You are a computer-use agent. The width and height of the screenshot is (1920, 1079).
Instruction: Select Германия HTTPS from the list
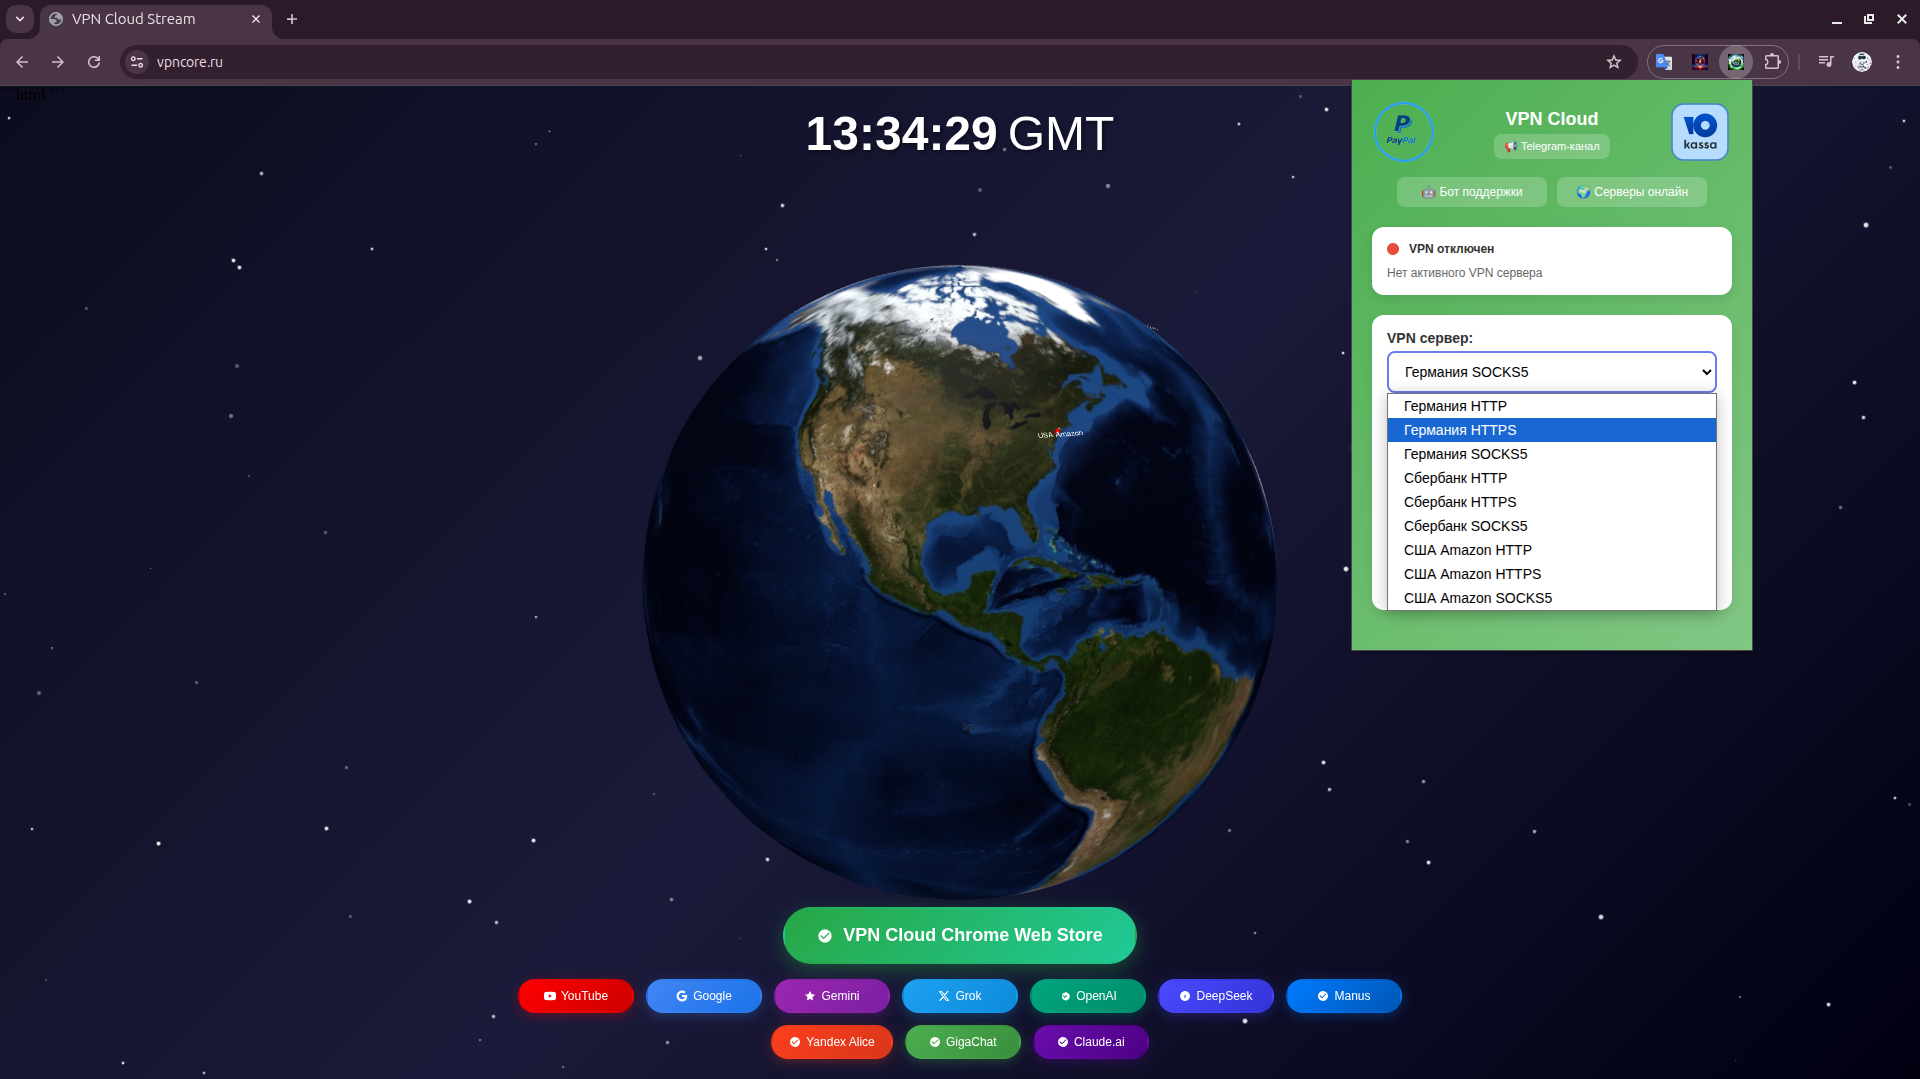pyautogui.click(x=1552, y=430)
